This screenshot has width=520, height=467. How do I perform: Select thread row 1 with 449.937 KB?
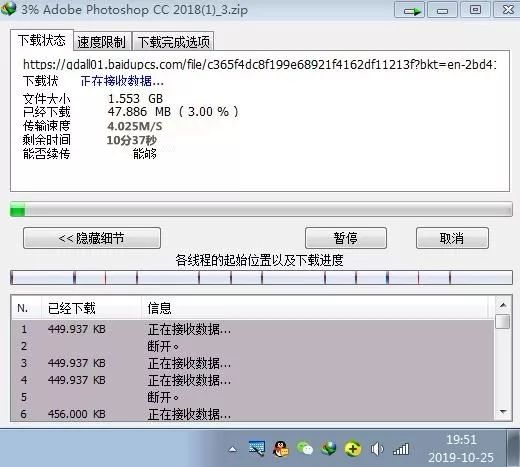(253, 329)
